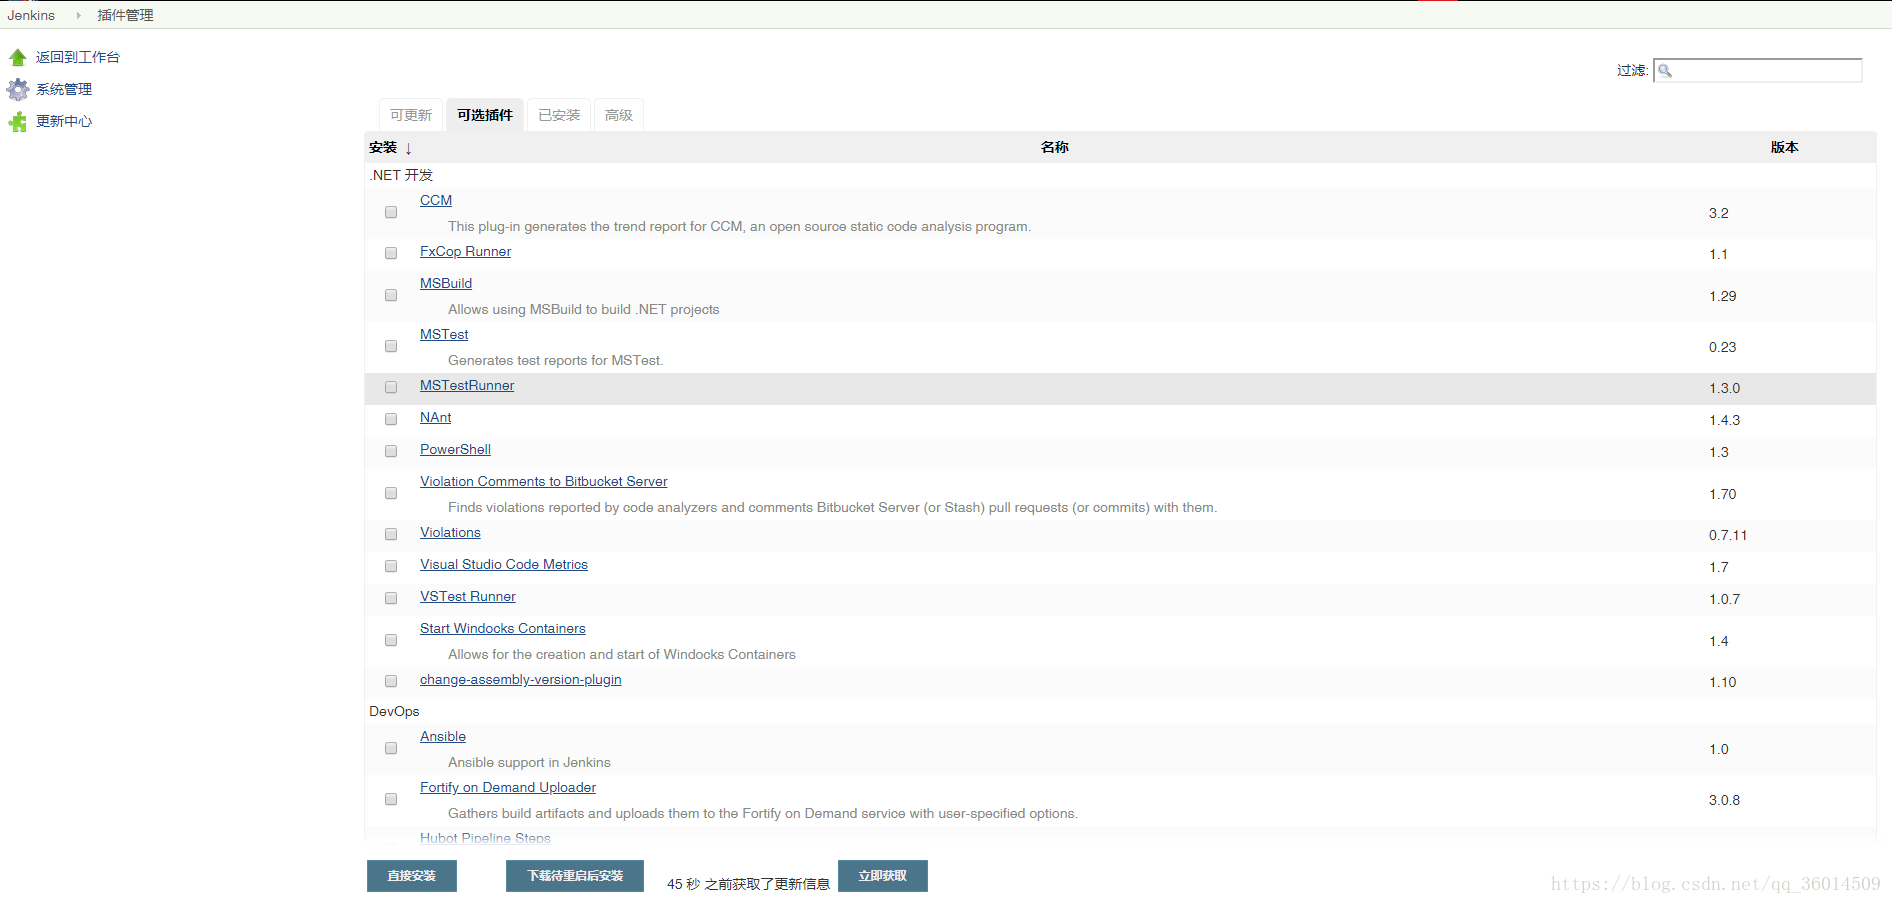Click the .NET 开发 category heading
This screenshot has width=1892, height=904.
[x=401, y=175]
